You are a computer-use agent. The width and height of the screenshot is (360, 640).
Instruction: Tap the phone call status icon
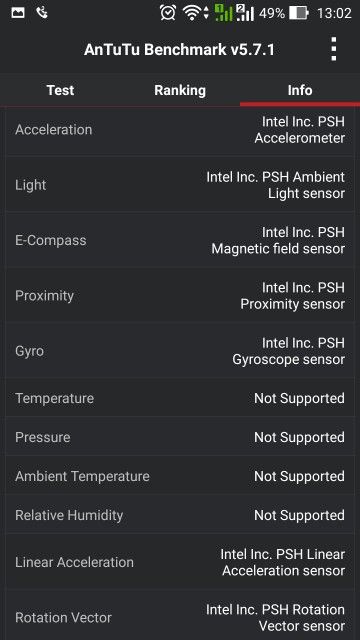[x=42, y=13]
